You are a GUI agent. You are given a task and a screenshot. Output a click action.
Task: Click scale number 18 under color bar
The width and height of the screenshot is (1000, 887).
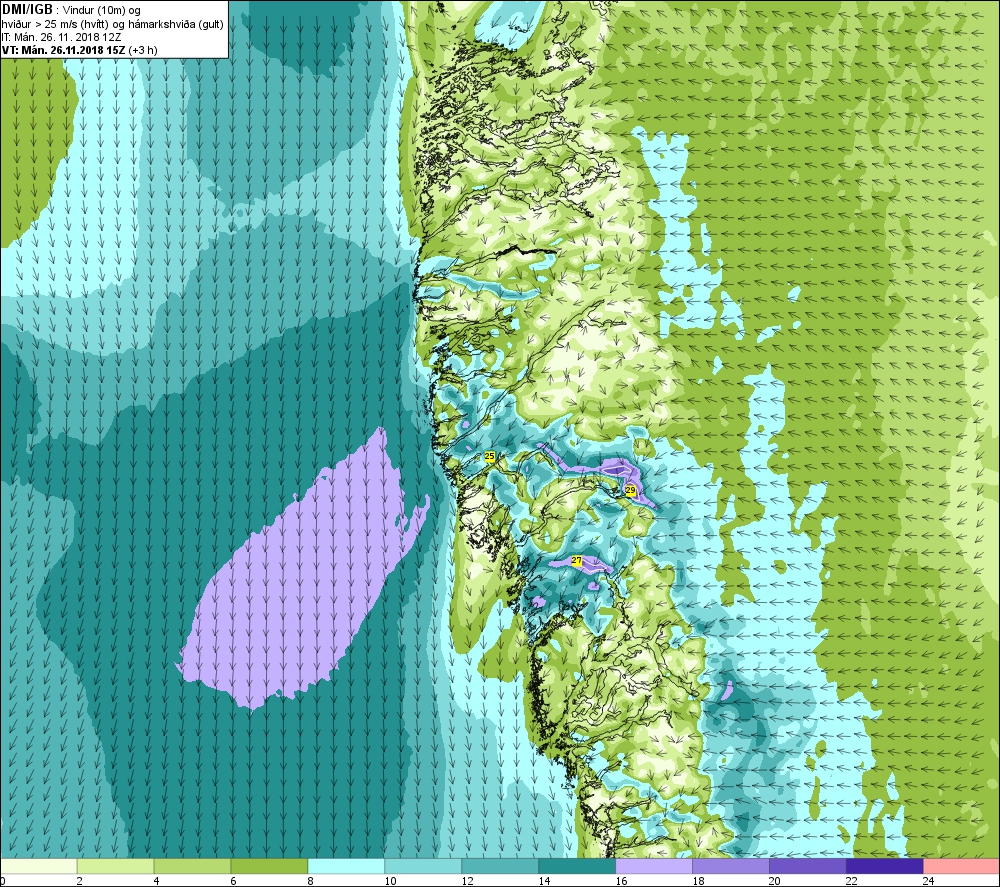(x=698, y=881)
